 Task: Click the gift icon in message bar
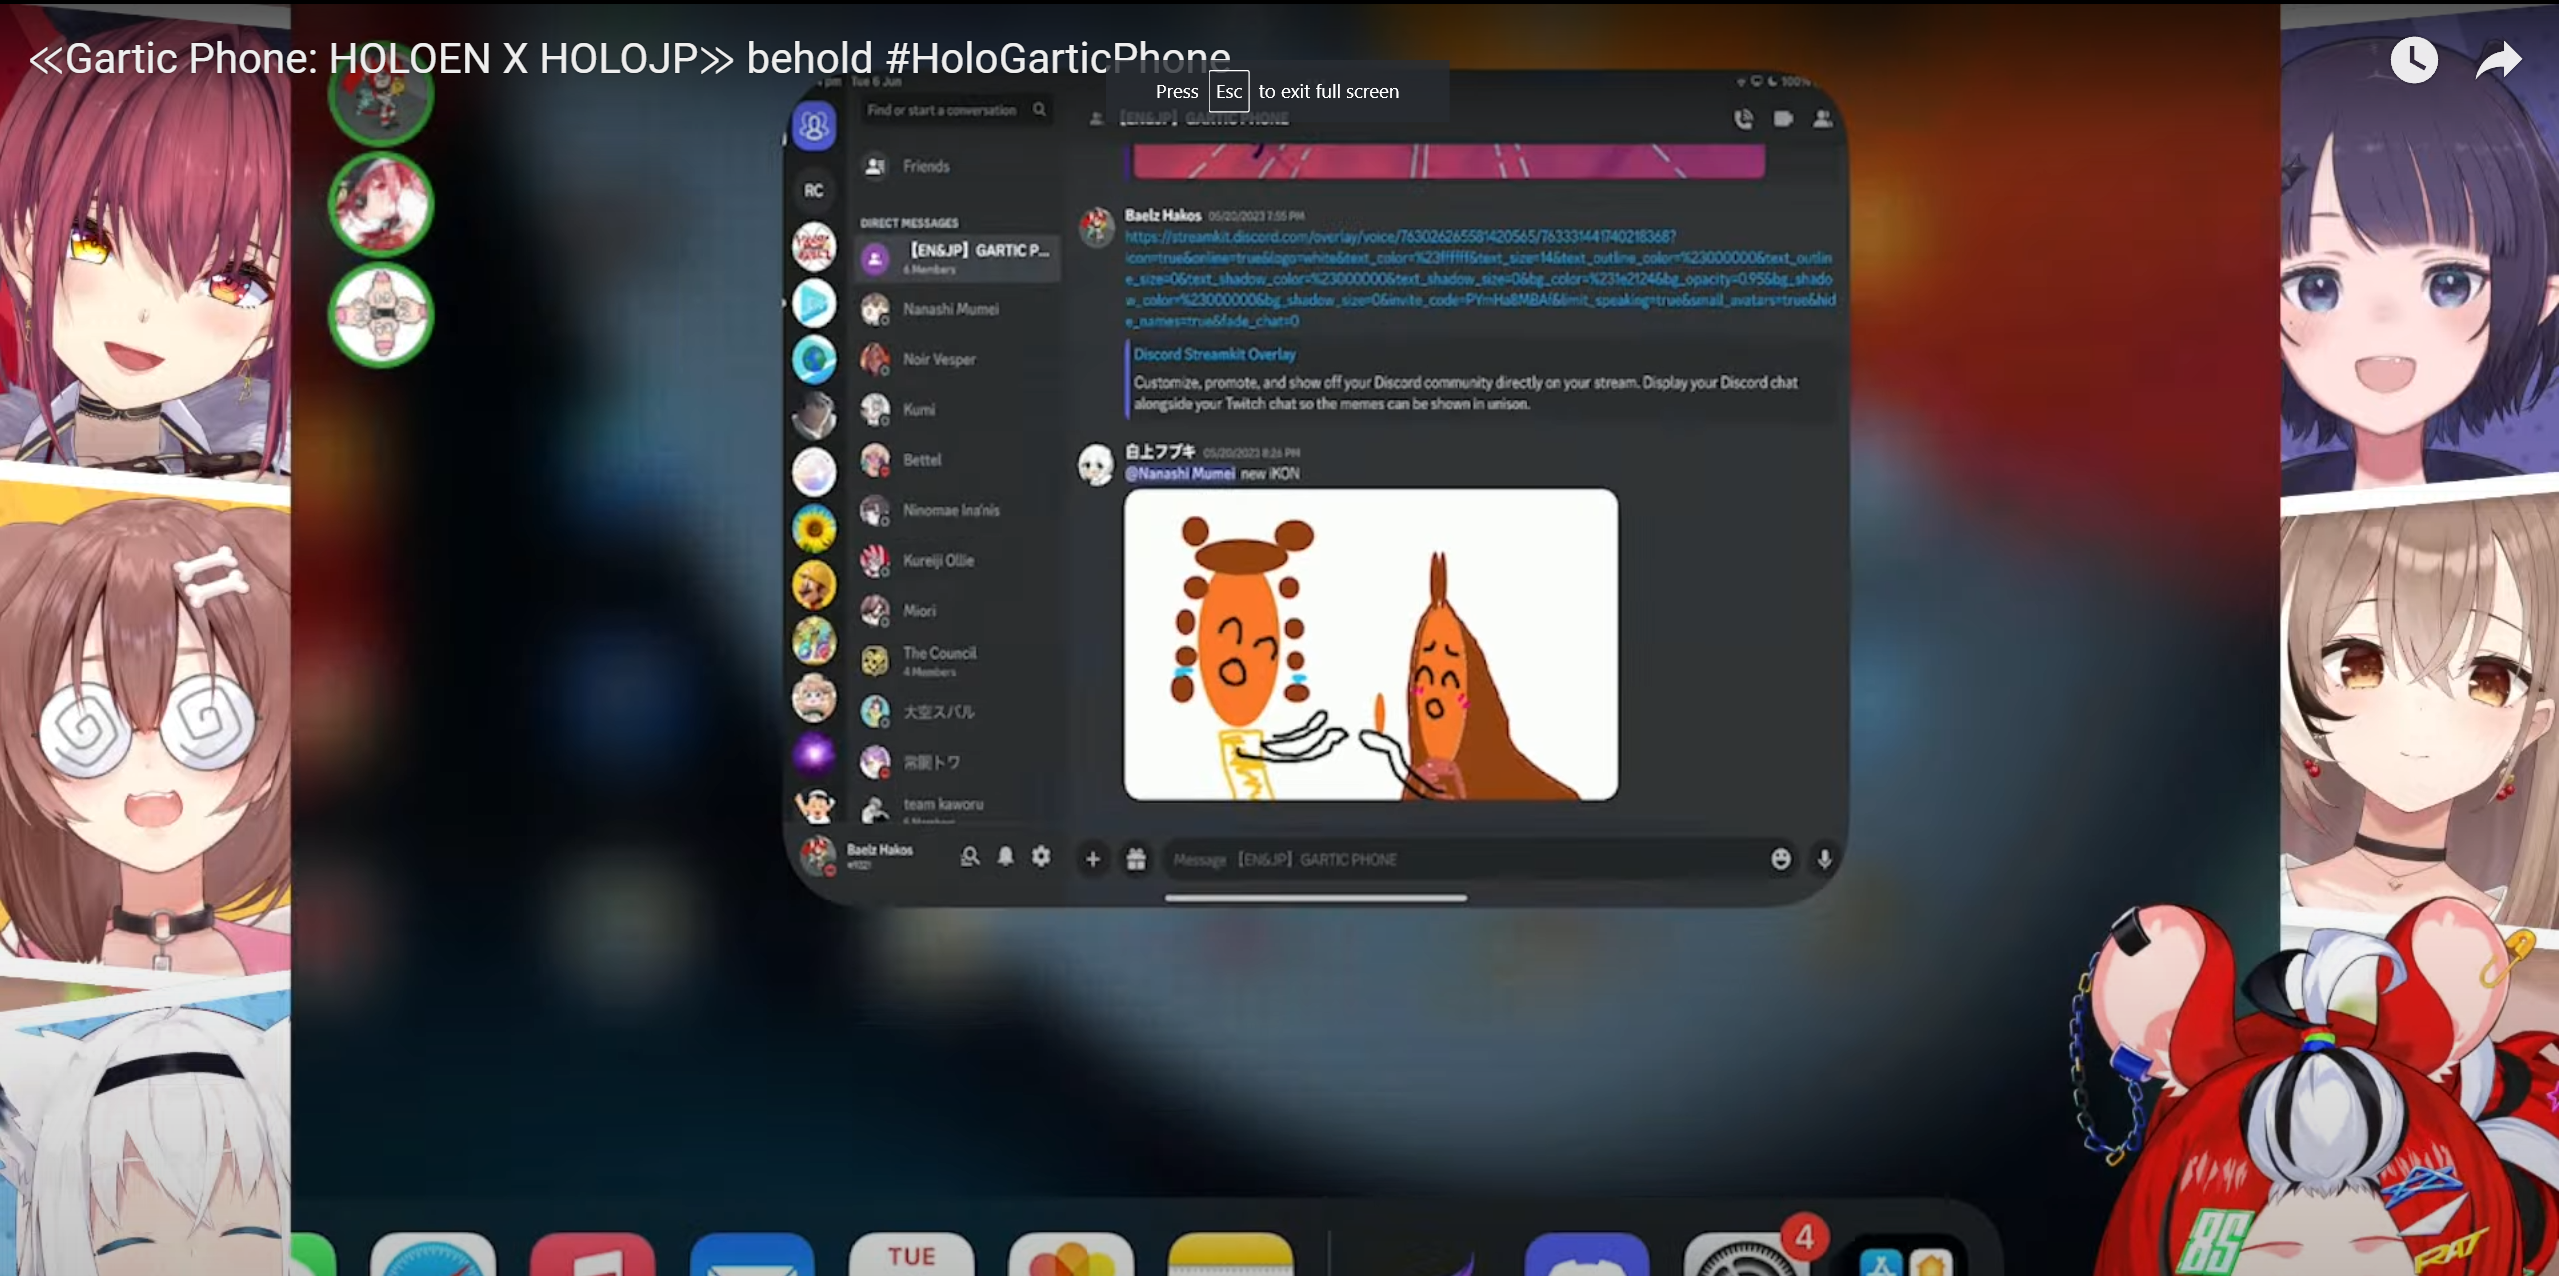[1136, 859]
